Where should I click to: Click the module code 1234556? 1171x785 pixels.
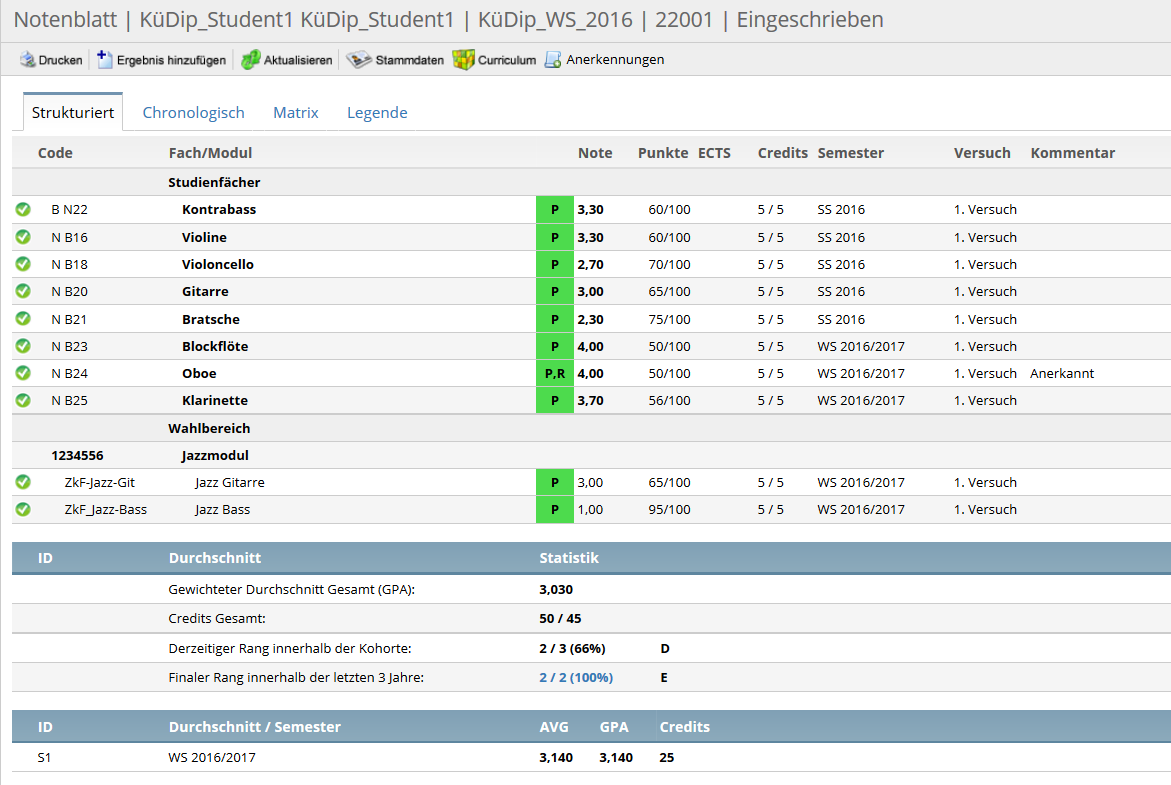pos(78,456)
